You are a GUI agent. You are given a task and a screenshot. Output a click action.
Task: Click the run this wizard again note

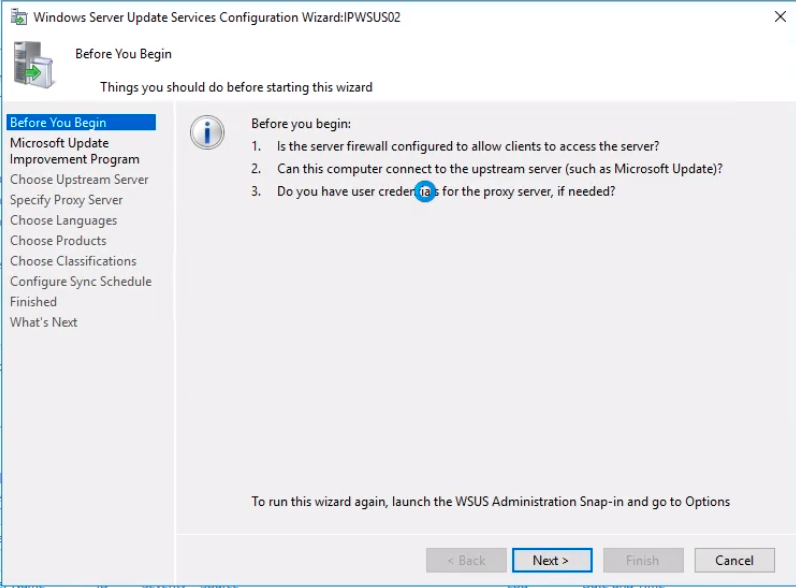tap(490, 502)
